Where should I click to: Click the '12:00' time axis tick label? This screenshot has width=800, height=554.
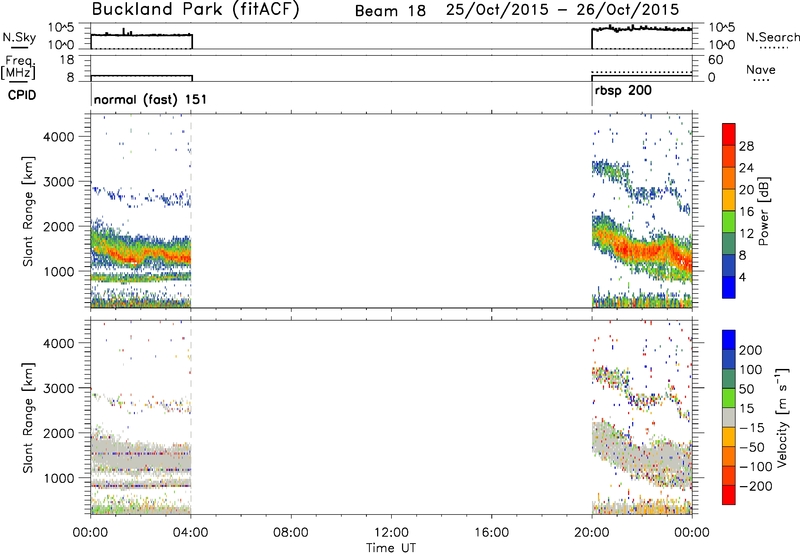(391, 533)
